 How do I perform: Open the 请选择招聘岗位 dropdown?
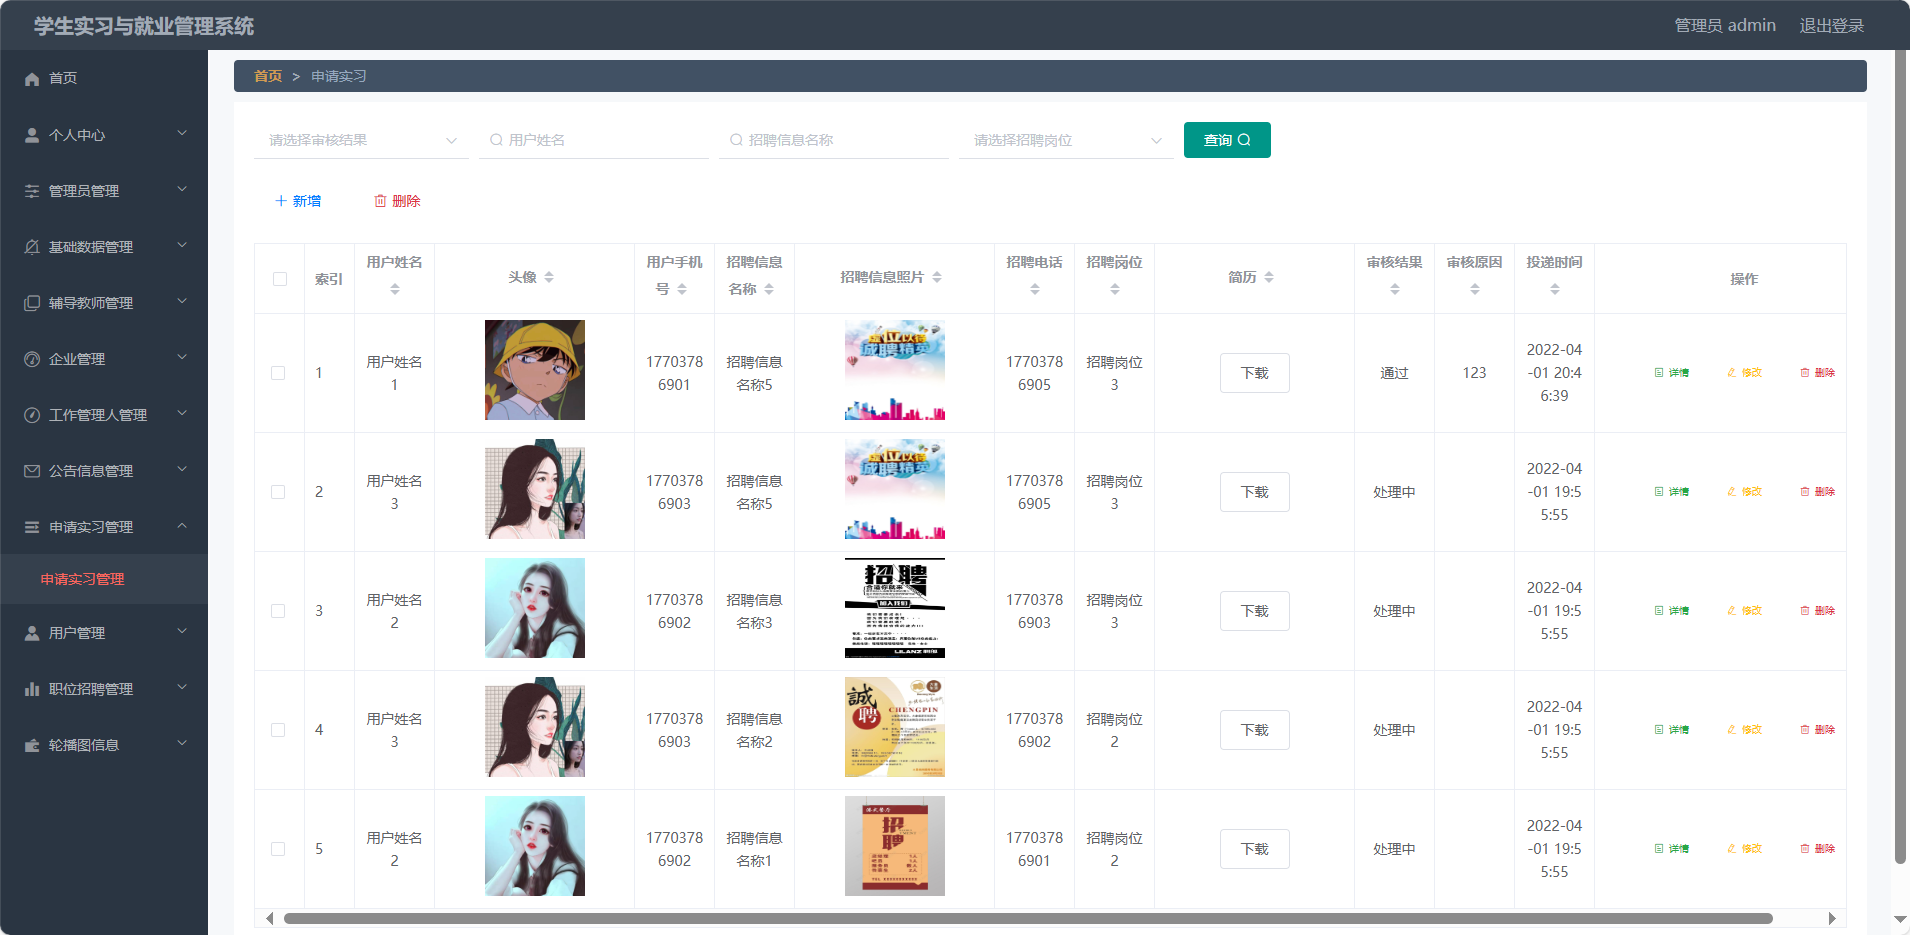1066,140
